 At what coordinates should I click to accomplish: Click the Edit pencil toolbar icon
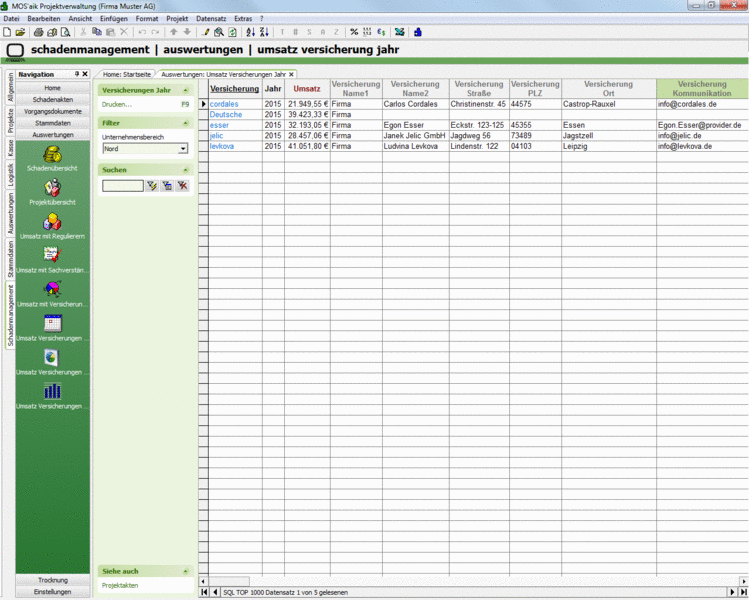(206, 32)
